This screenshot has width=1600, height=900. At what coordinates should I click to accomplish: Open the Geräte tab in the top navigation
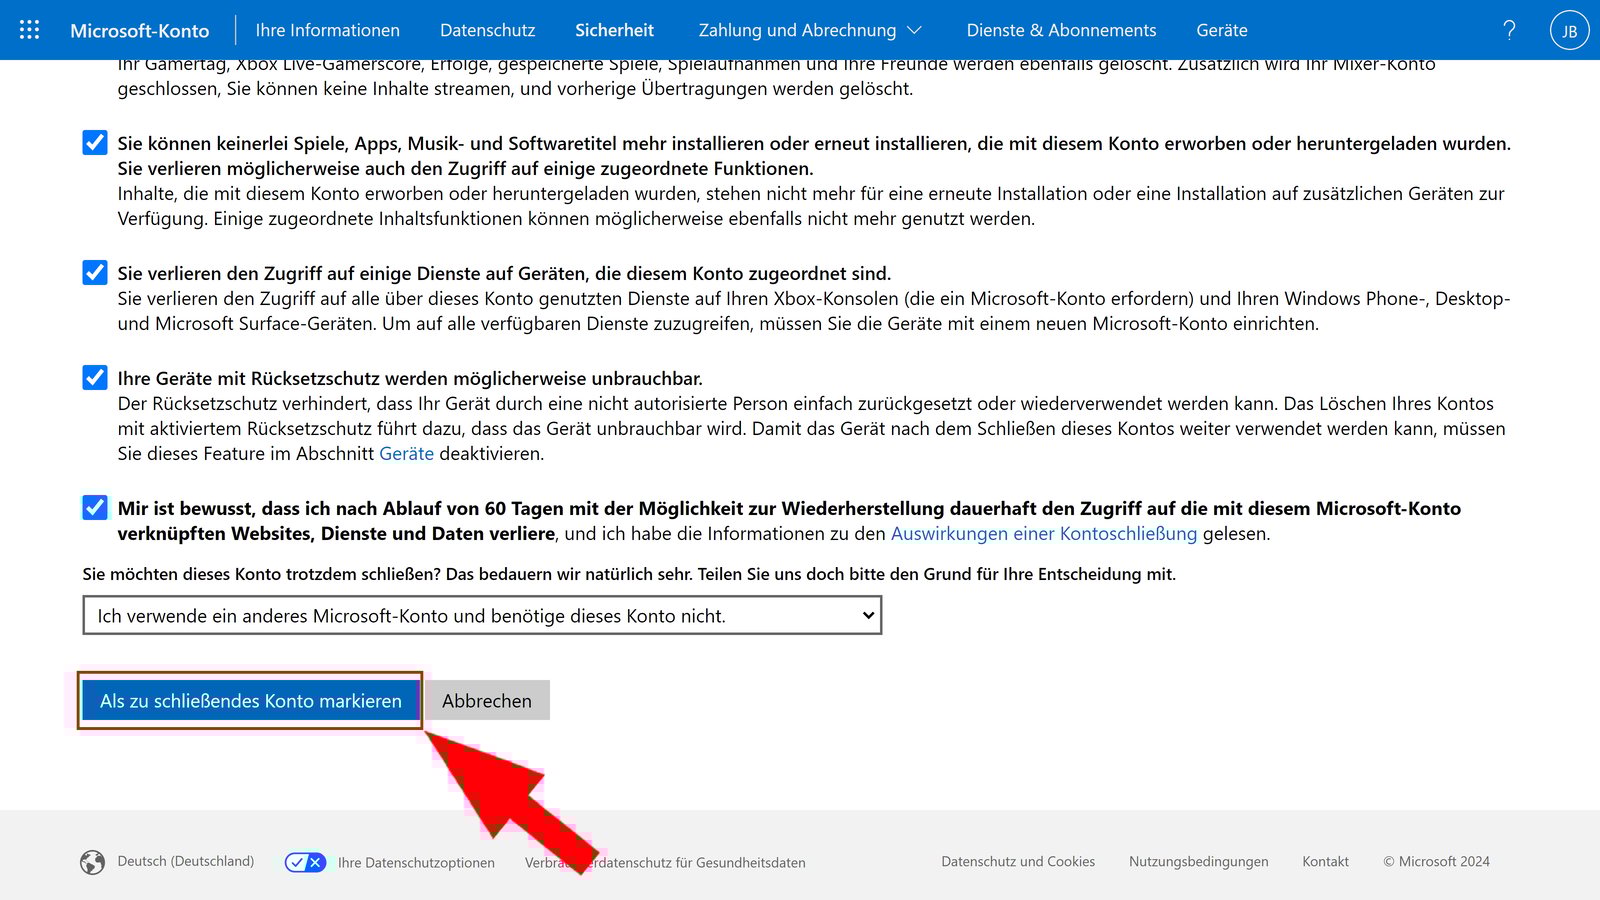click(x=1222, y=30)
